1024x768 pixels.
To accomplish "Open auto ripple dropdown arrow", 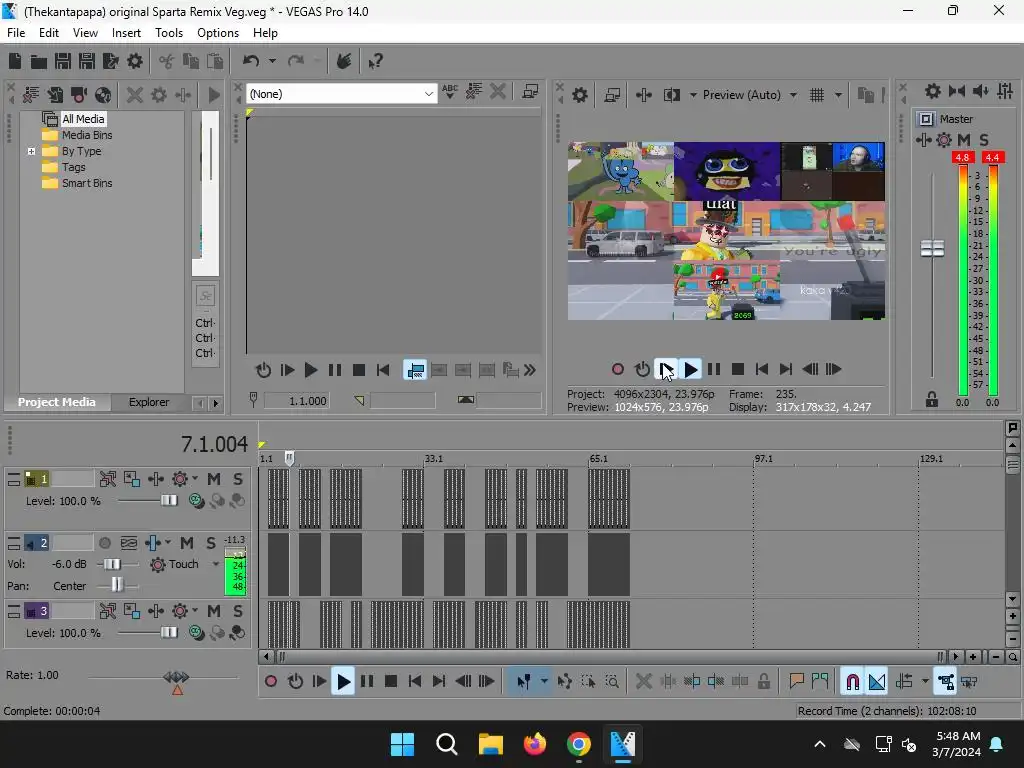I will [x=925, y=682].
